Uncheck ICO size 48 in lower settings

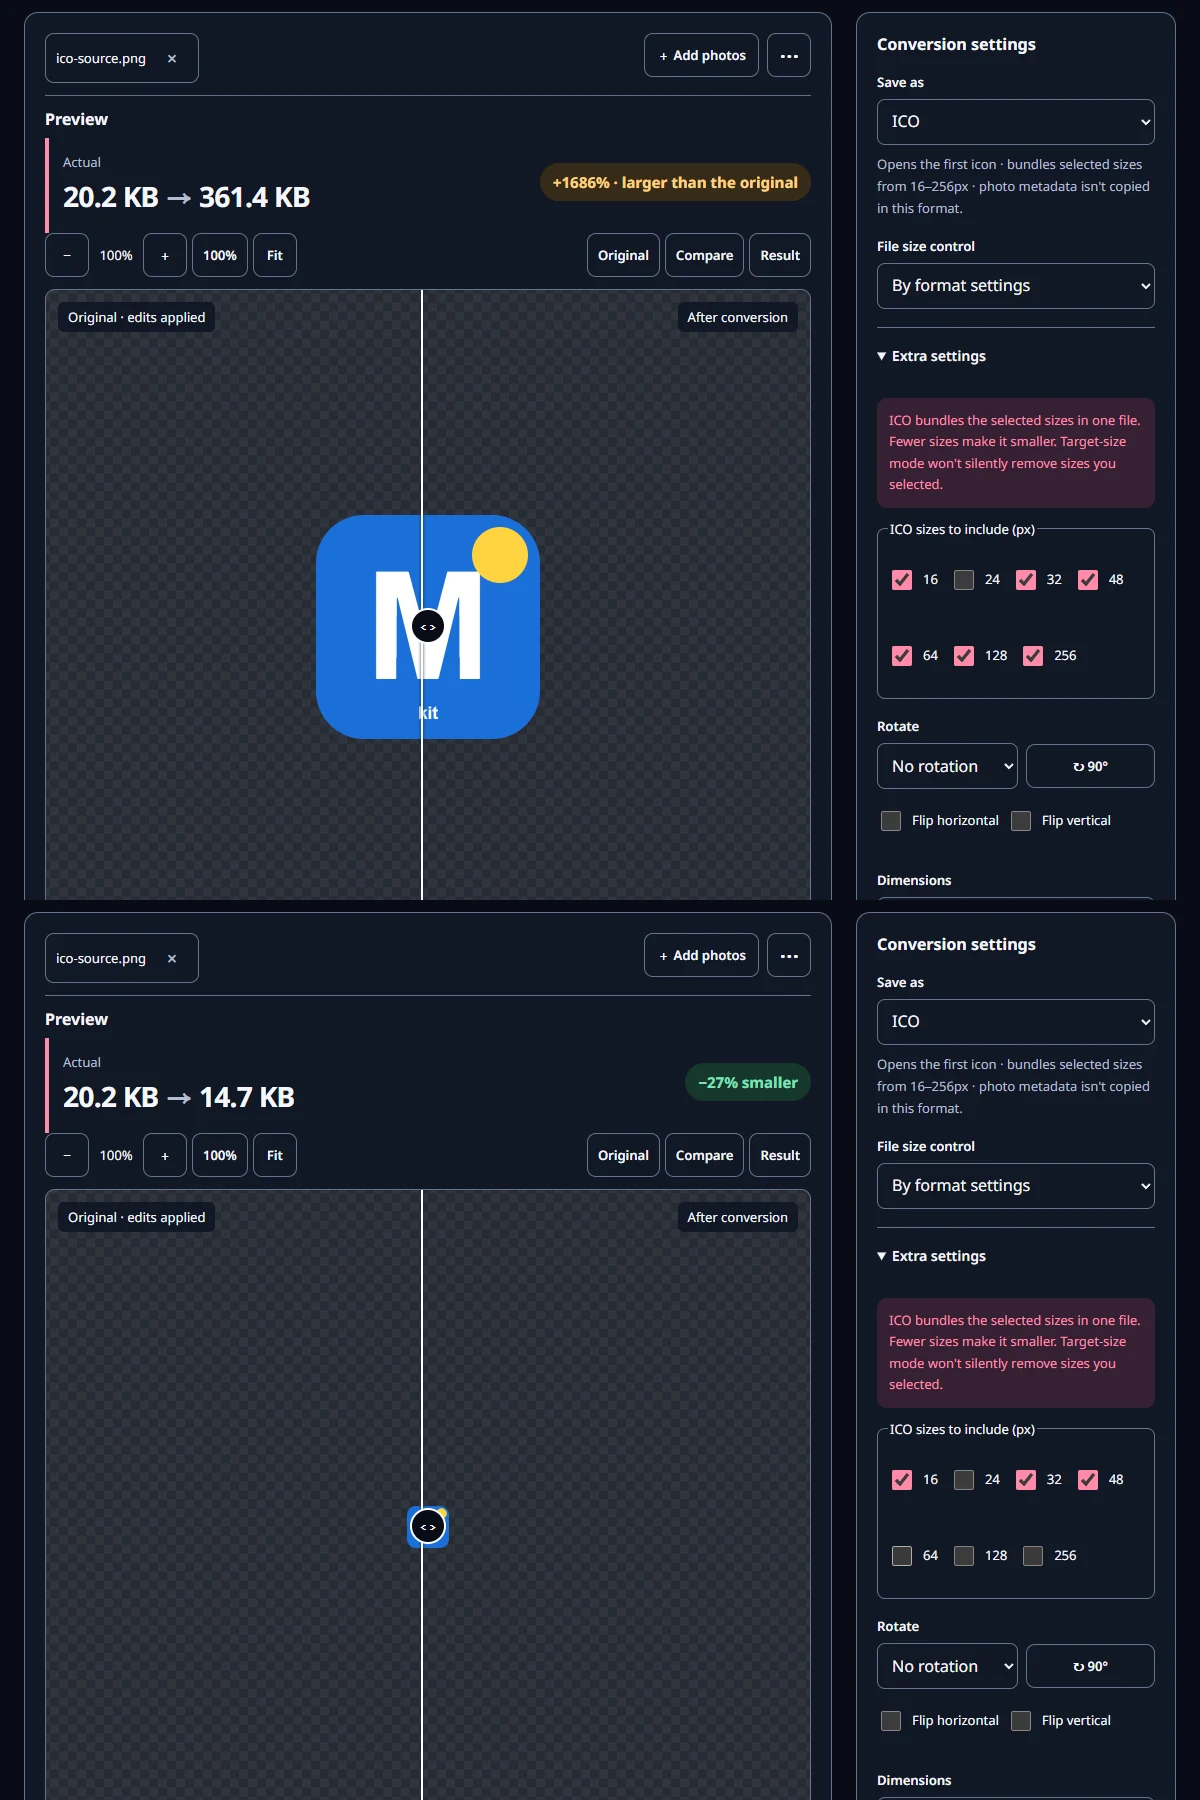pos(1088,1480)
